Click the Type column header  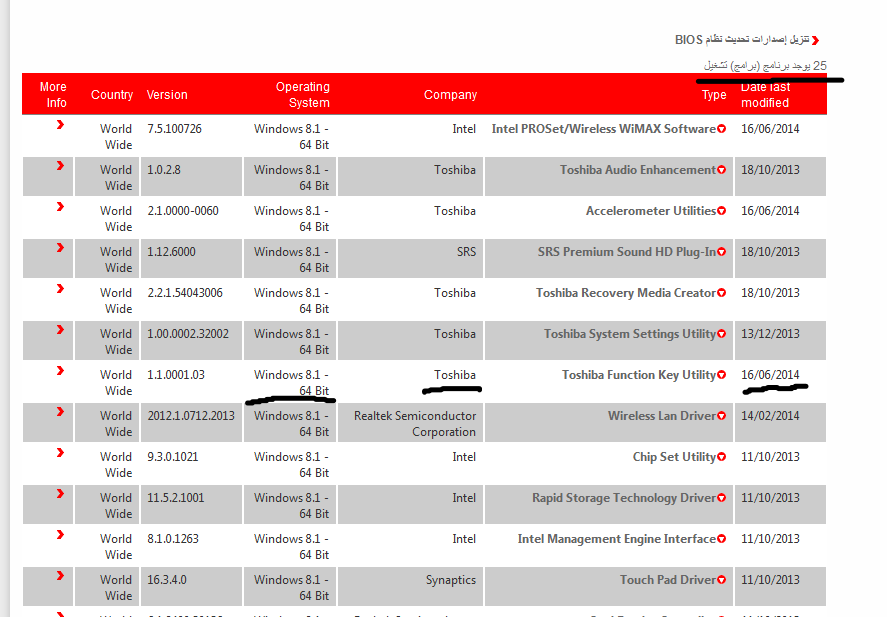click(x=714, y=95)
